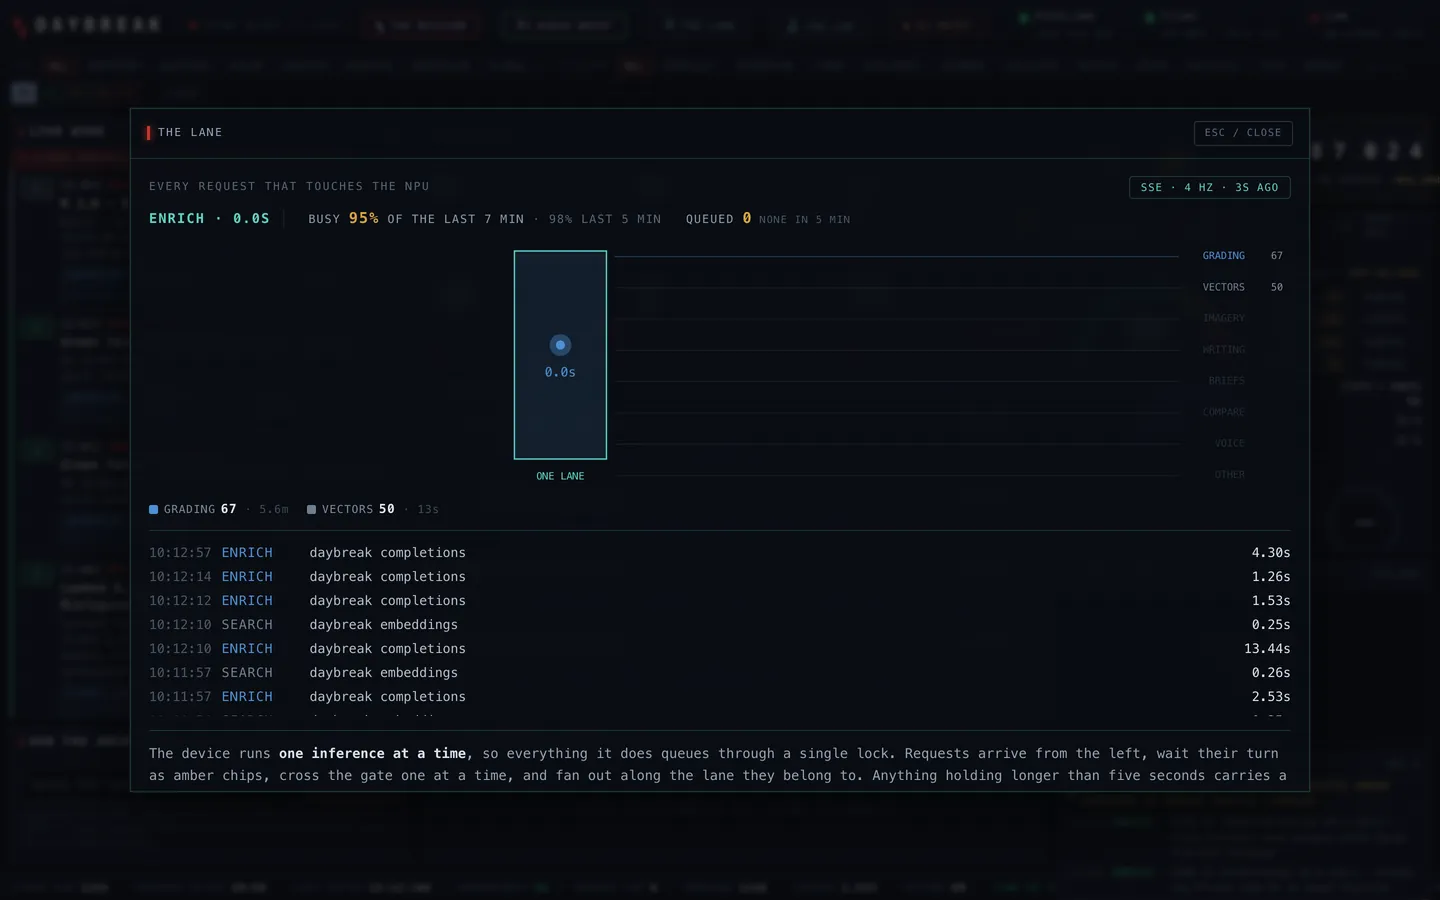Open the 10:12:10 SEARCH embeddings row

point(720,625)
